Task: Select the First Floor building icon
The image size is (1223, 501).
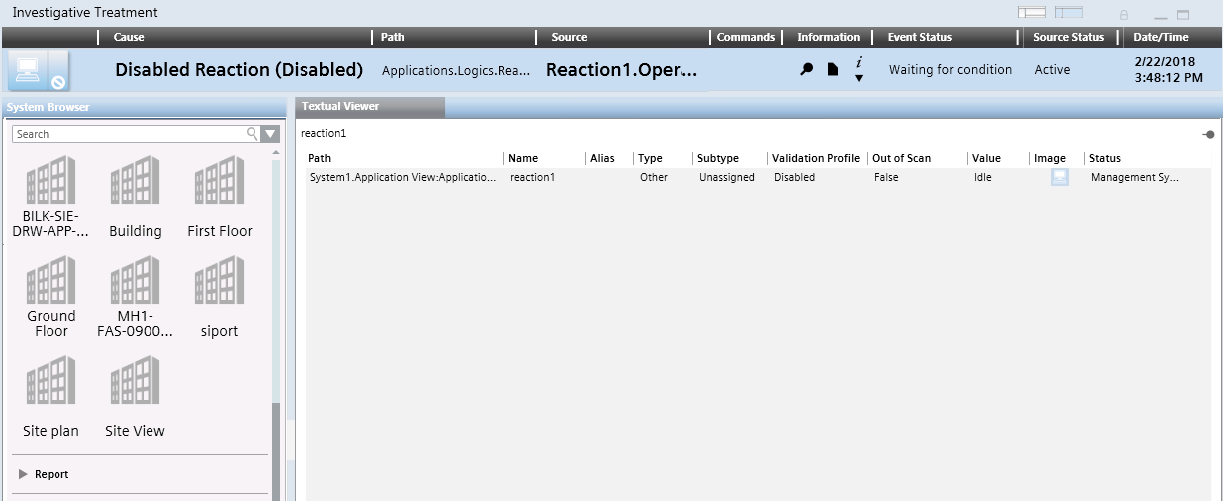Action: click(x=219, y=181)
